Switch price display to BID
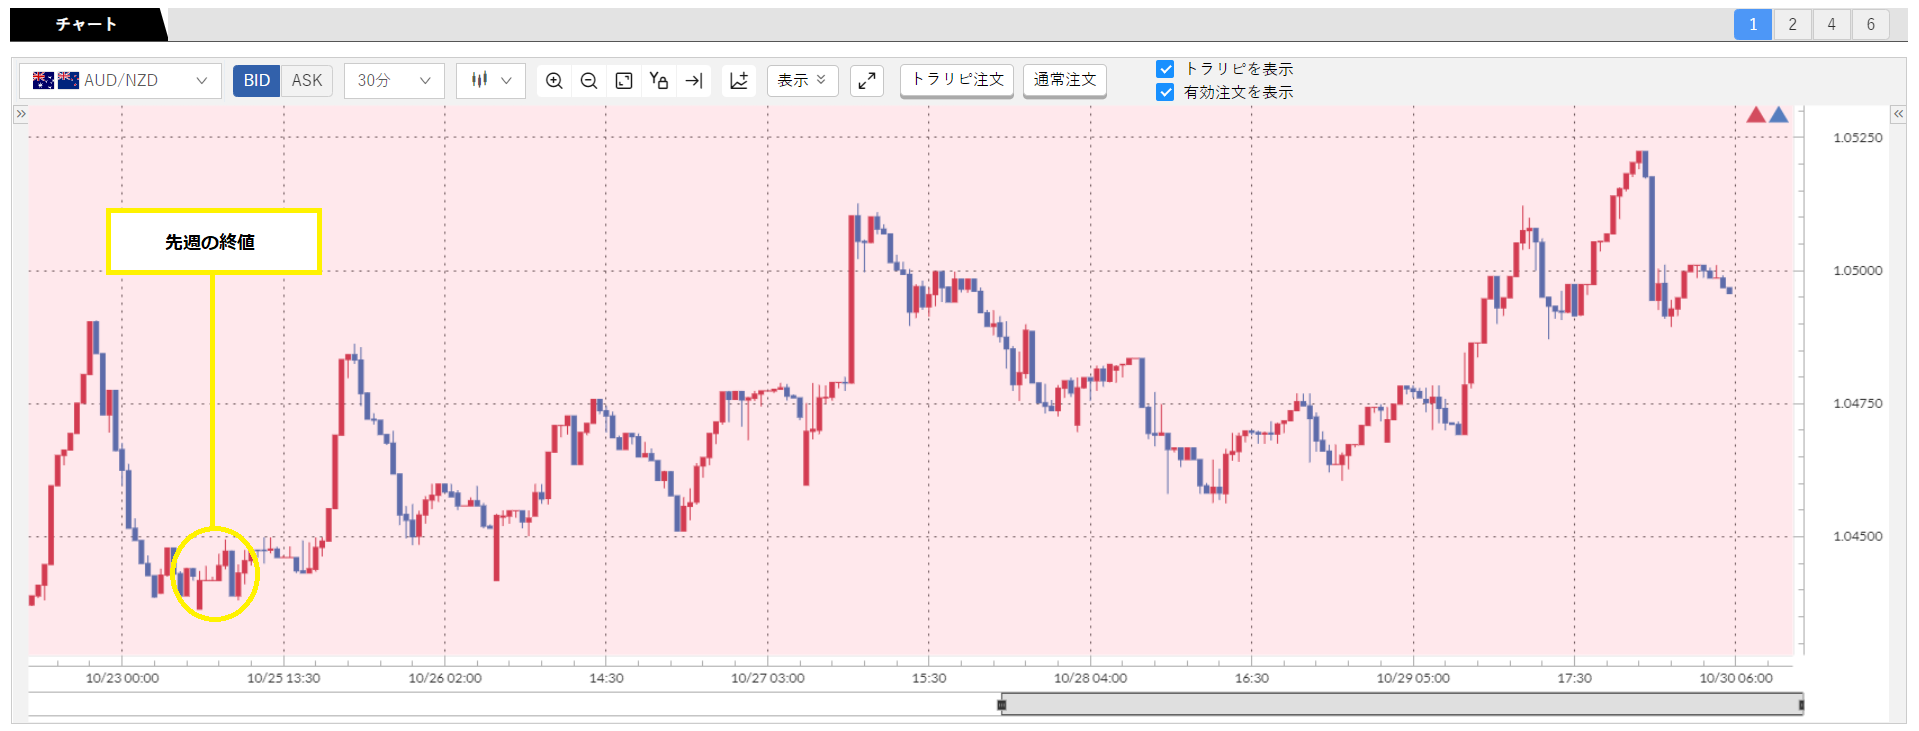 257,81
